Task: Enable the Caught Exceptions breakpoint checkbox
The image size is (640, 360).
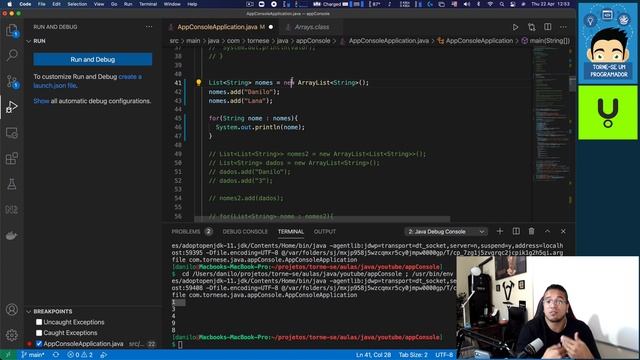Action: (39, 333)
